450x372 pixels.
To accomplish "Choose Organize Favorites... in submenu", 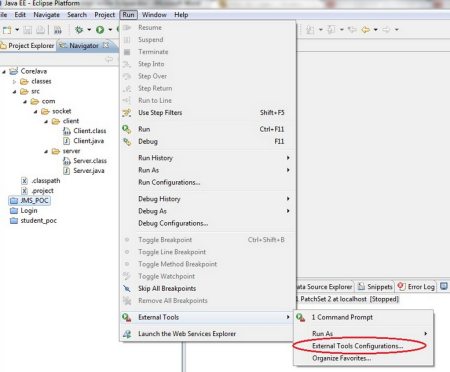I will point(364,358).
